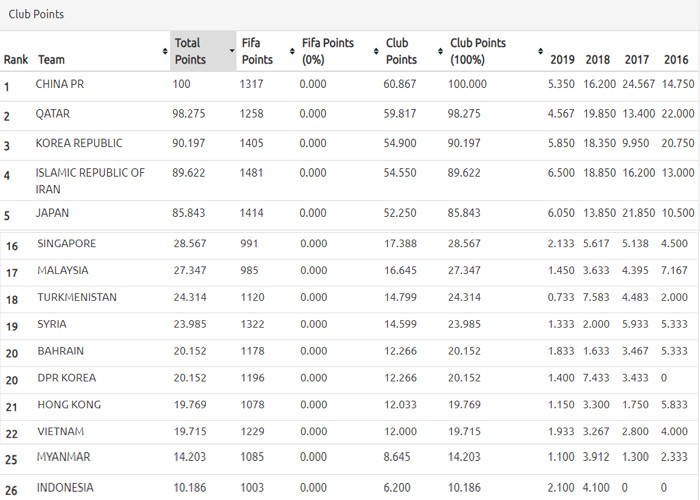Click the 2017 column header
This screenshot has width=700, height=500.
pos(636,60)
